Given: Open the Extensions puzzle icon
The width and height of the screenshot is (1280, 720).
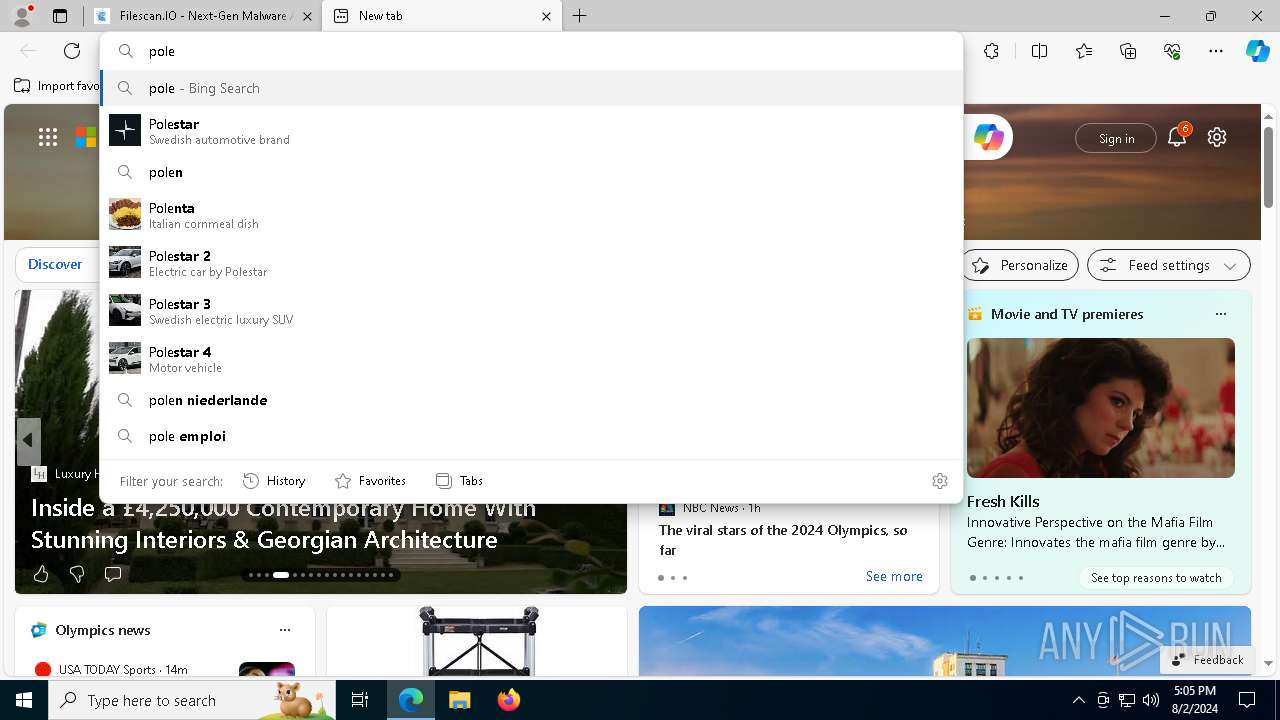Looking at the screenshot, I should coord(991,51).
